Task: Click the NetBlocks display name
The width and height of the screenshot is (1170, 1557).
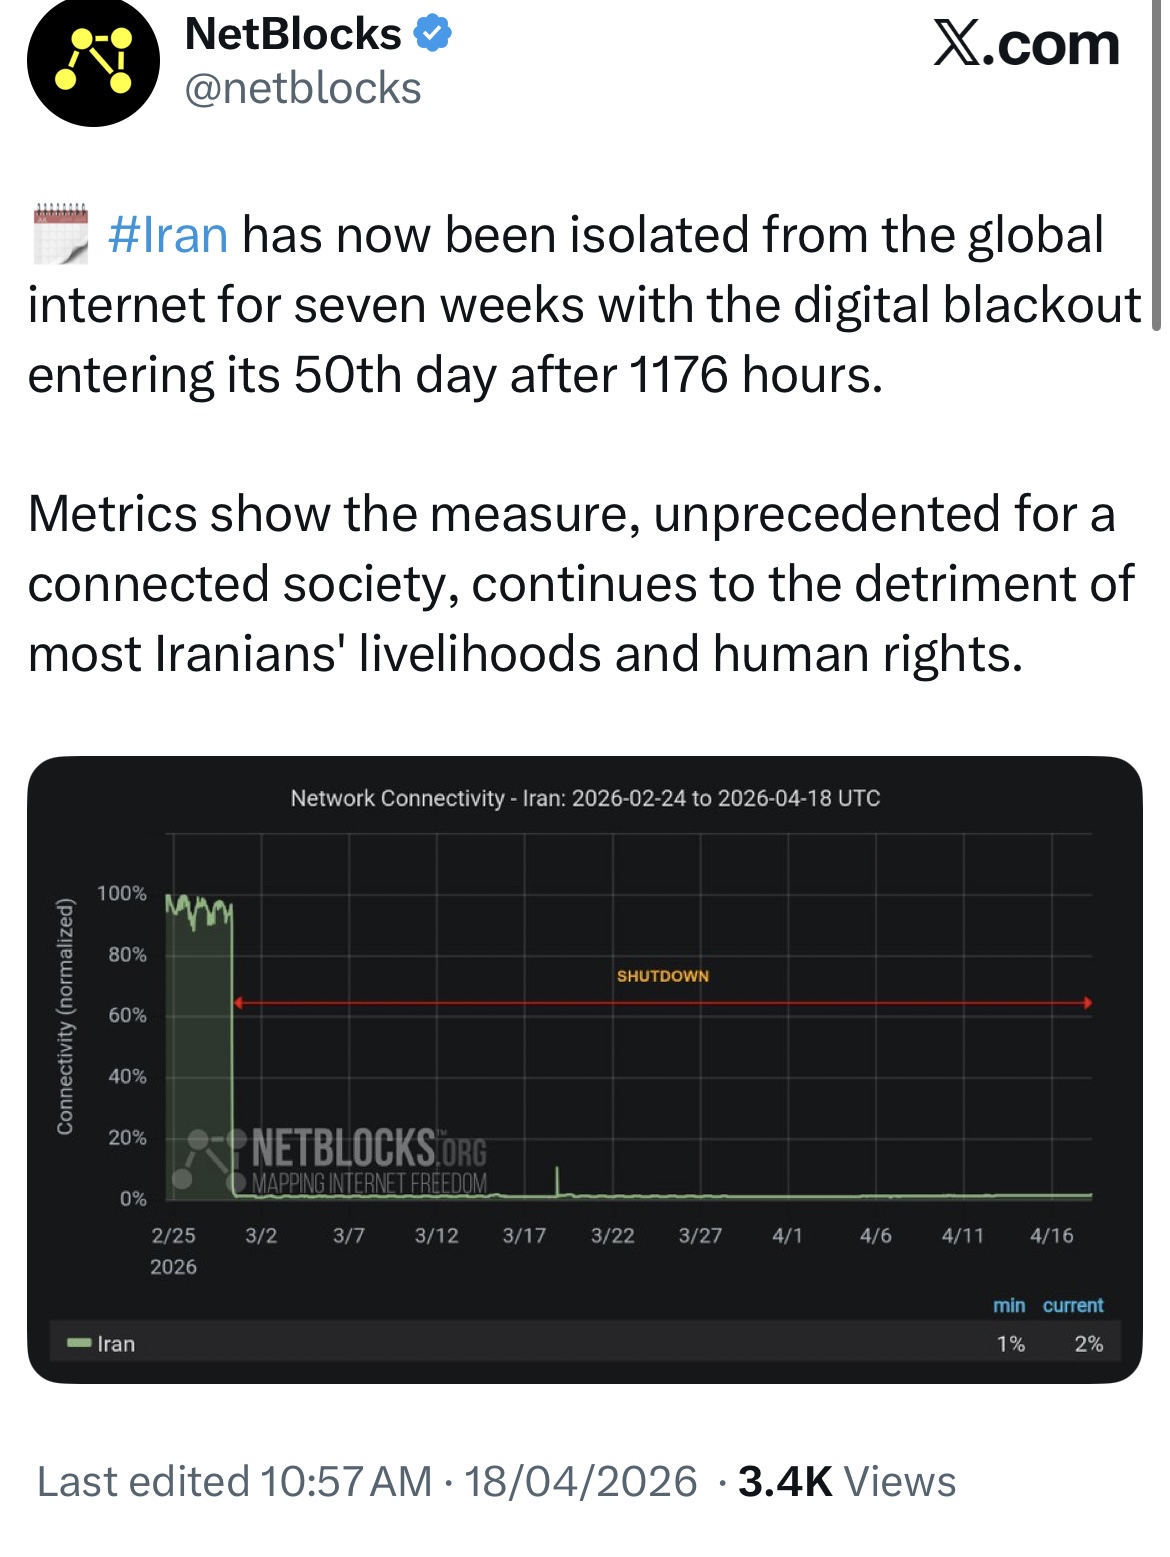Action: (293, 34)
